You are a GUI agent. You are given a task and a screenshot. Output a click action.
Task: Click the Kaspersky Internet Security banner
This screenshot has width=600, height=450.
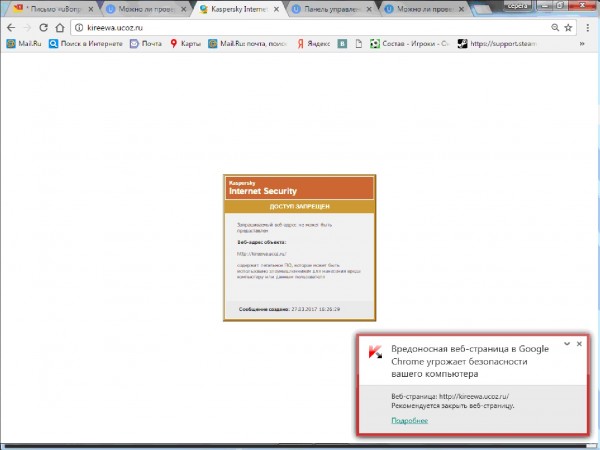(x=300, y=188)
